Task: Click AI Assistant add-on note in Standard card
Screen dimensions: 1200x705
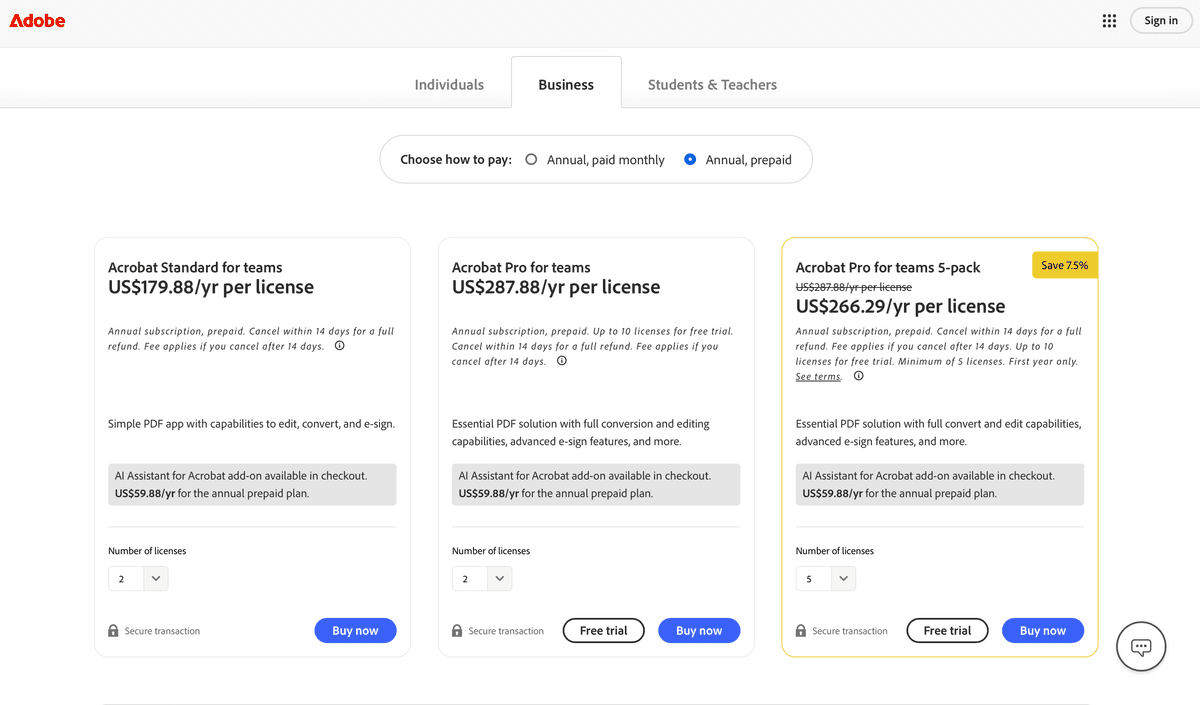Action: 252,484
